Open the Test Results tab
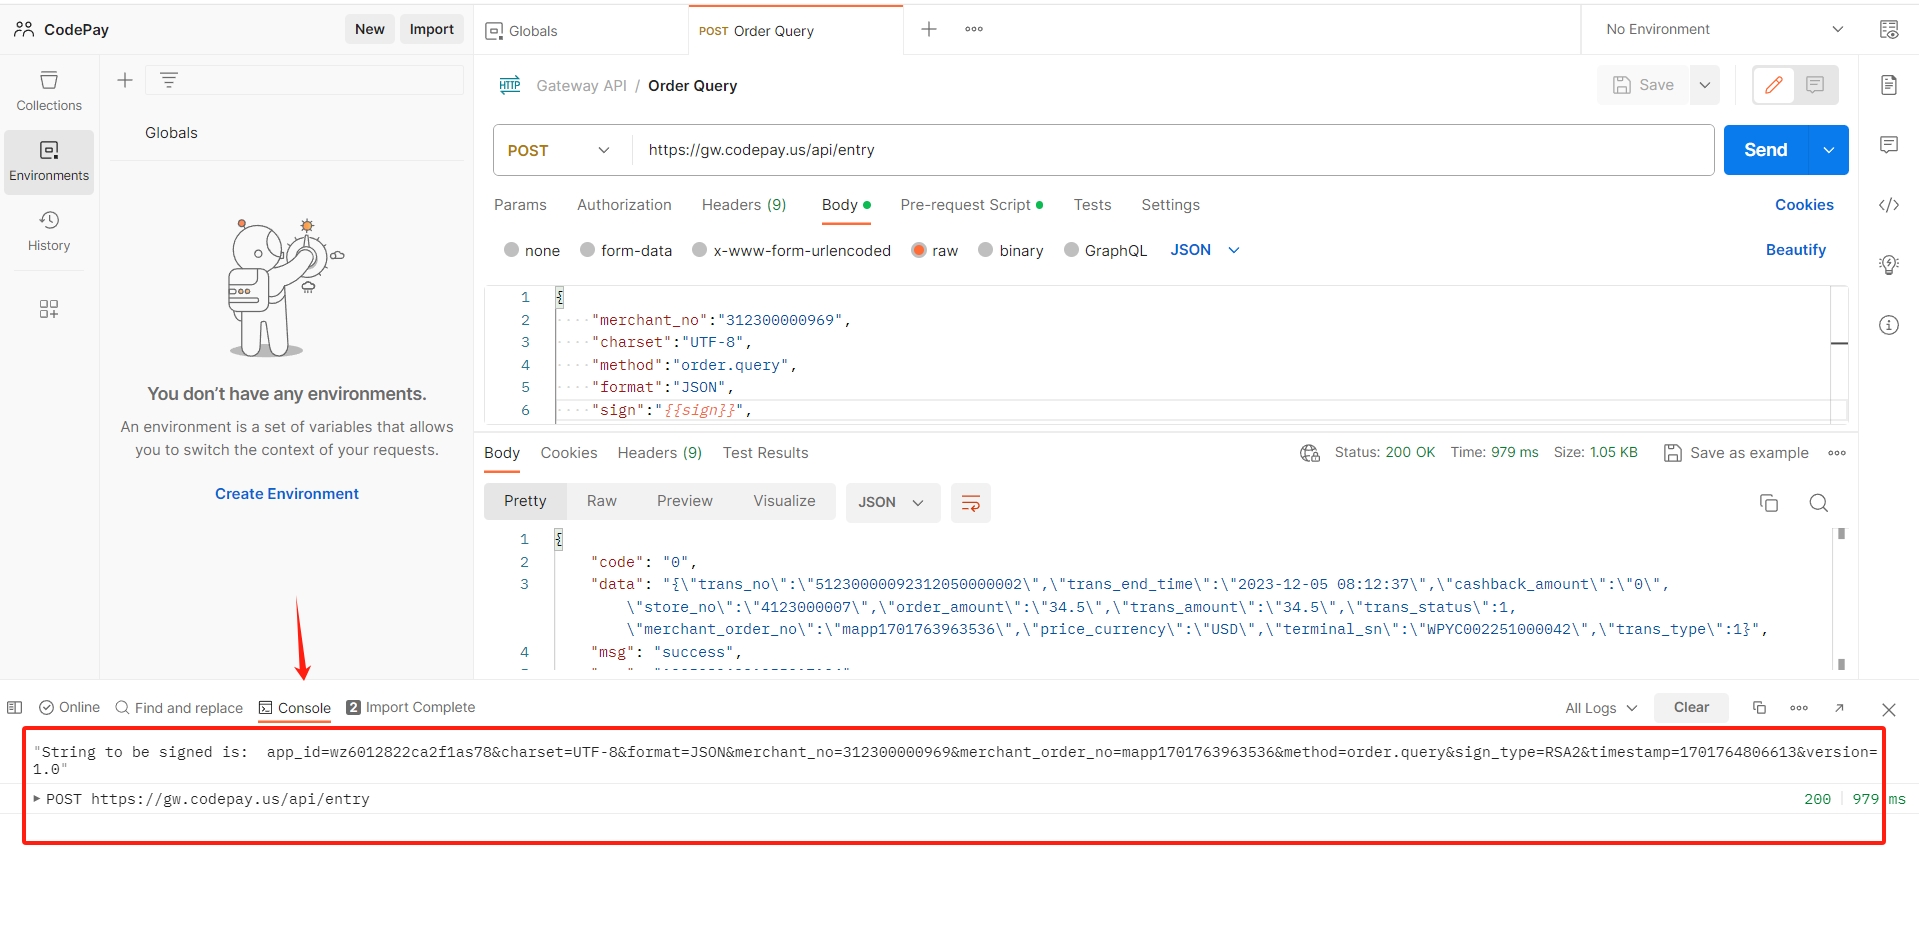Viewport: 1919px width, 951px height. pyautogui.click(x=764, y=452)
